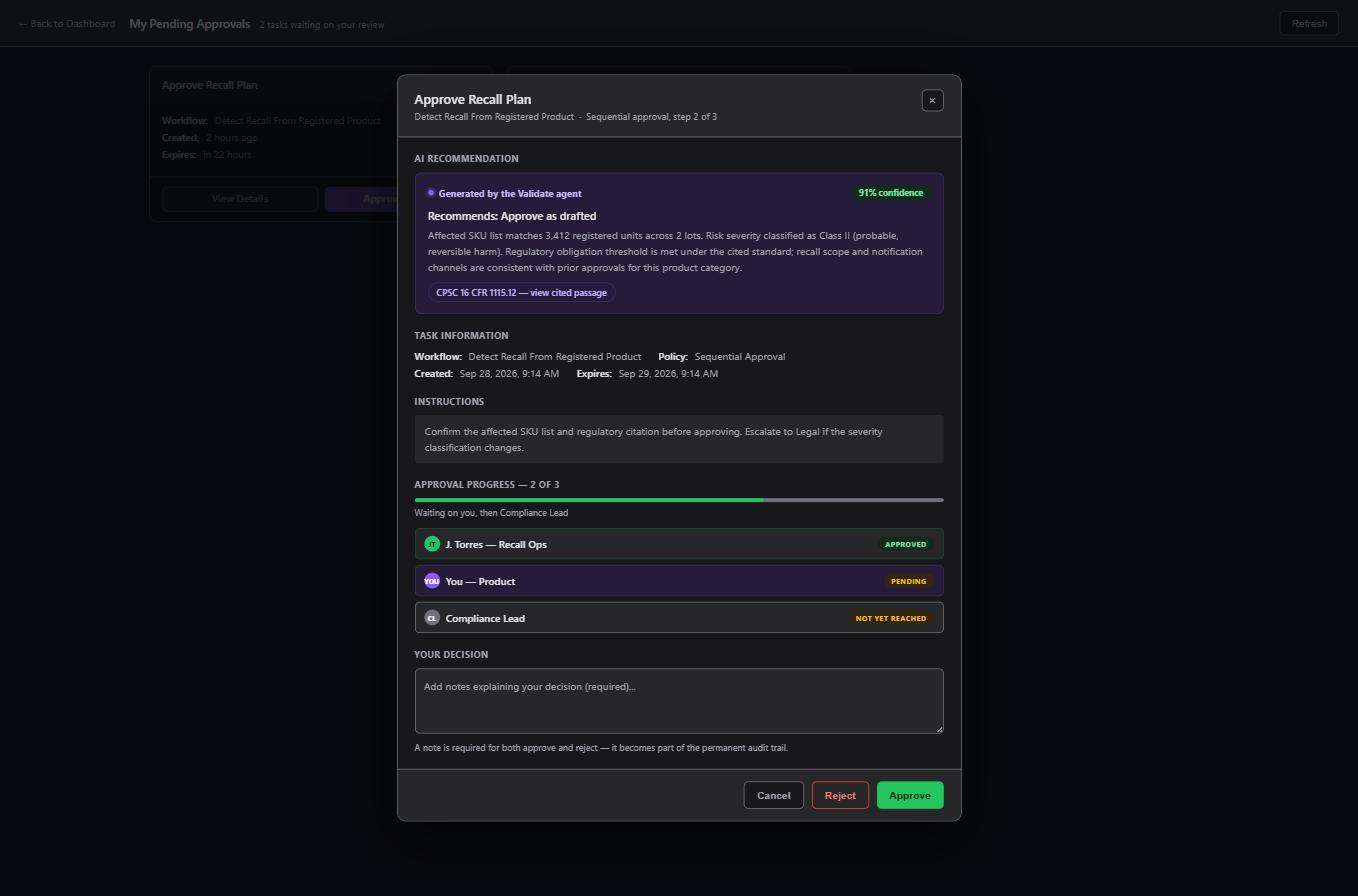Click the approval progress bar
The height and width of the screenshot is (896, 1358).
click(x=679, y=500)
